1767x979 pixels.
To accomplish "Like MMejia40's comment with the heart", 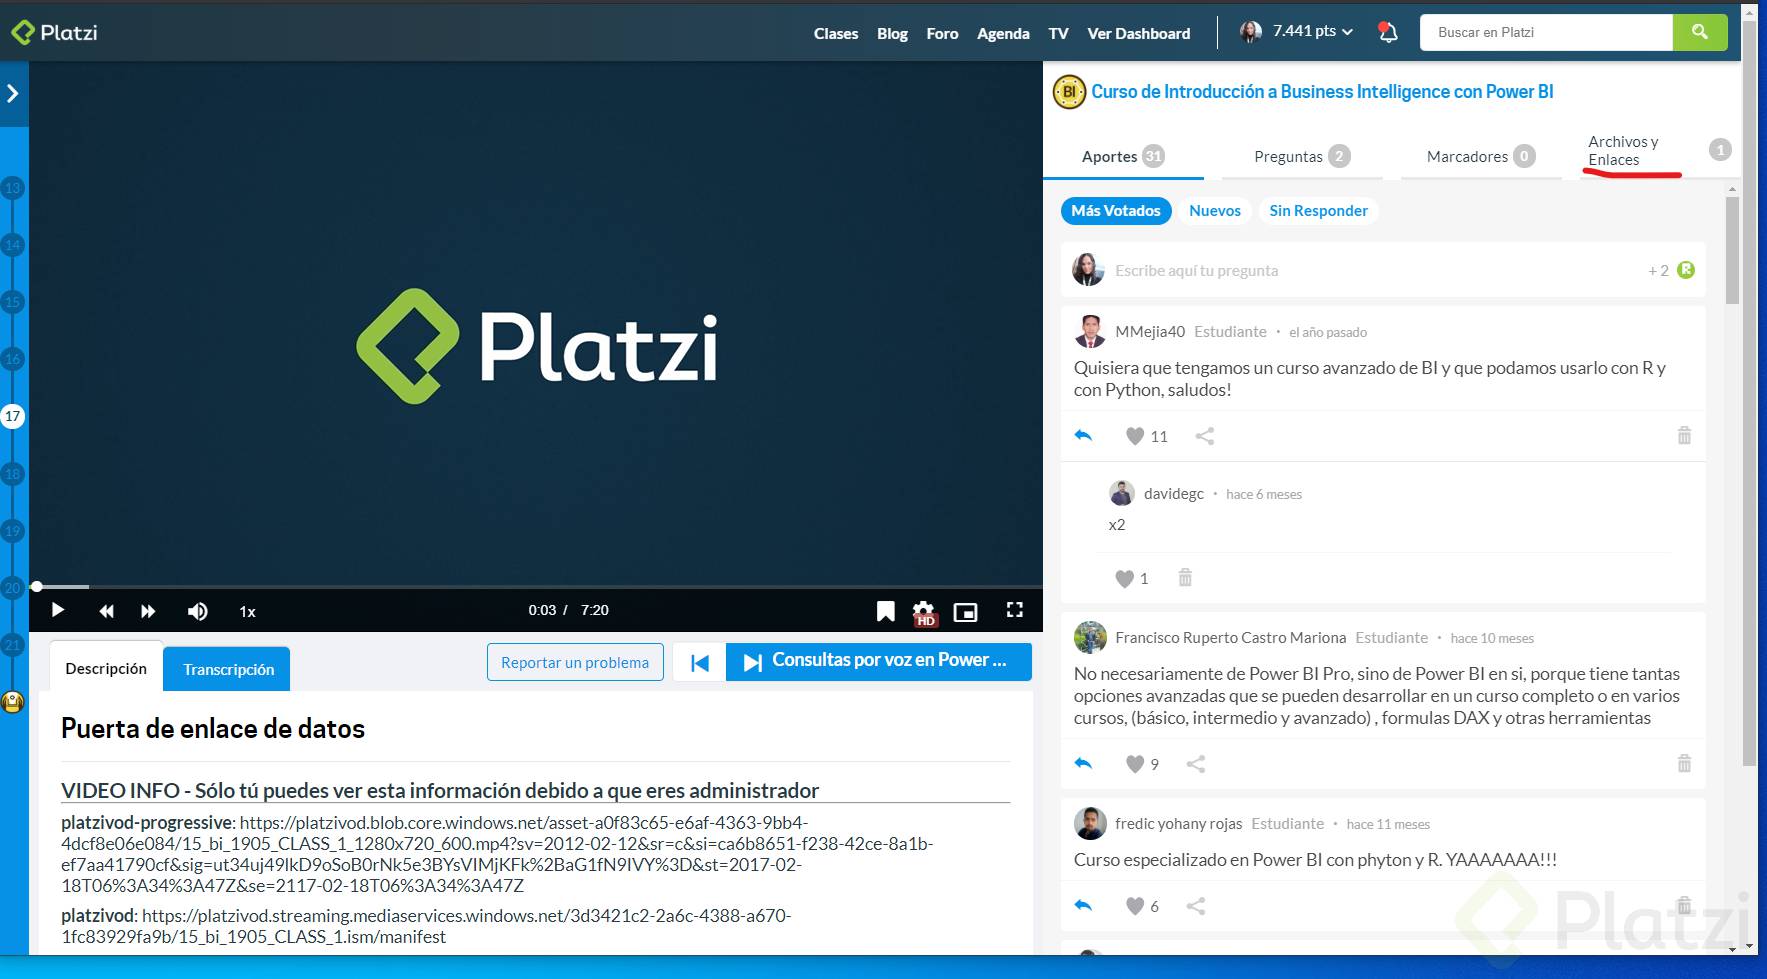I will (1134, 435).
